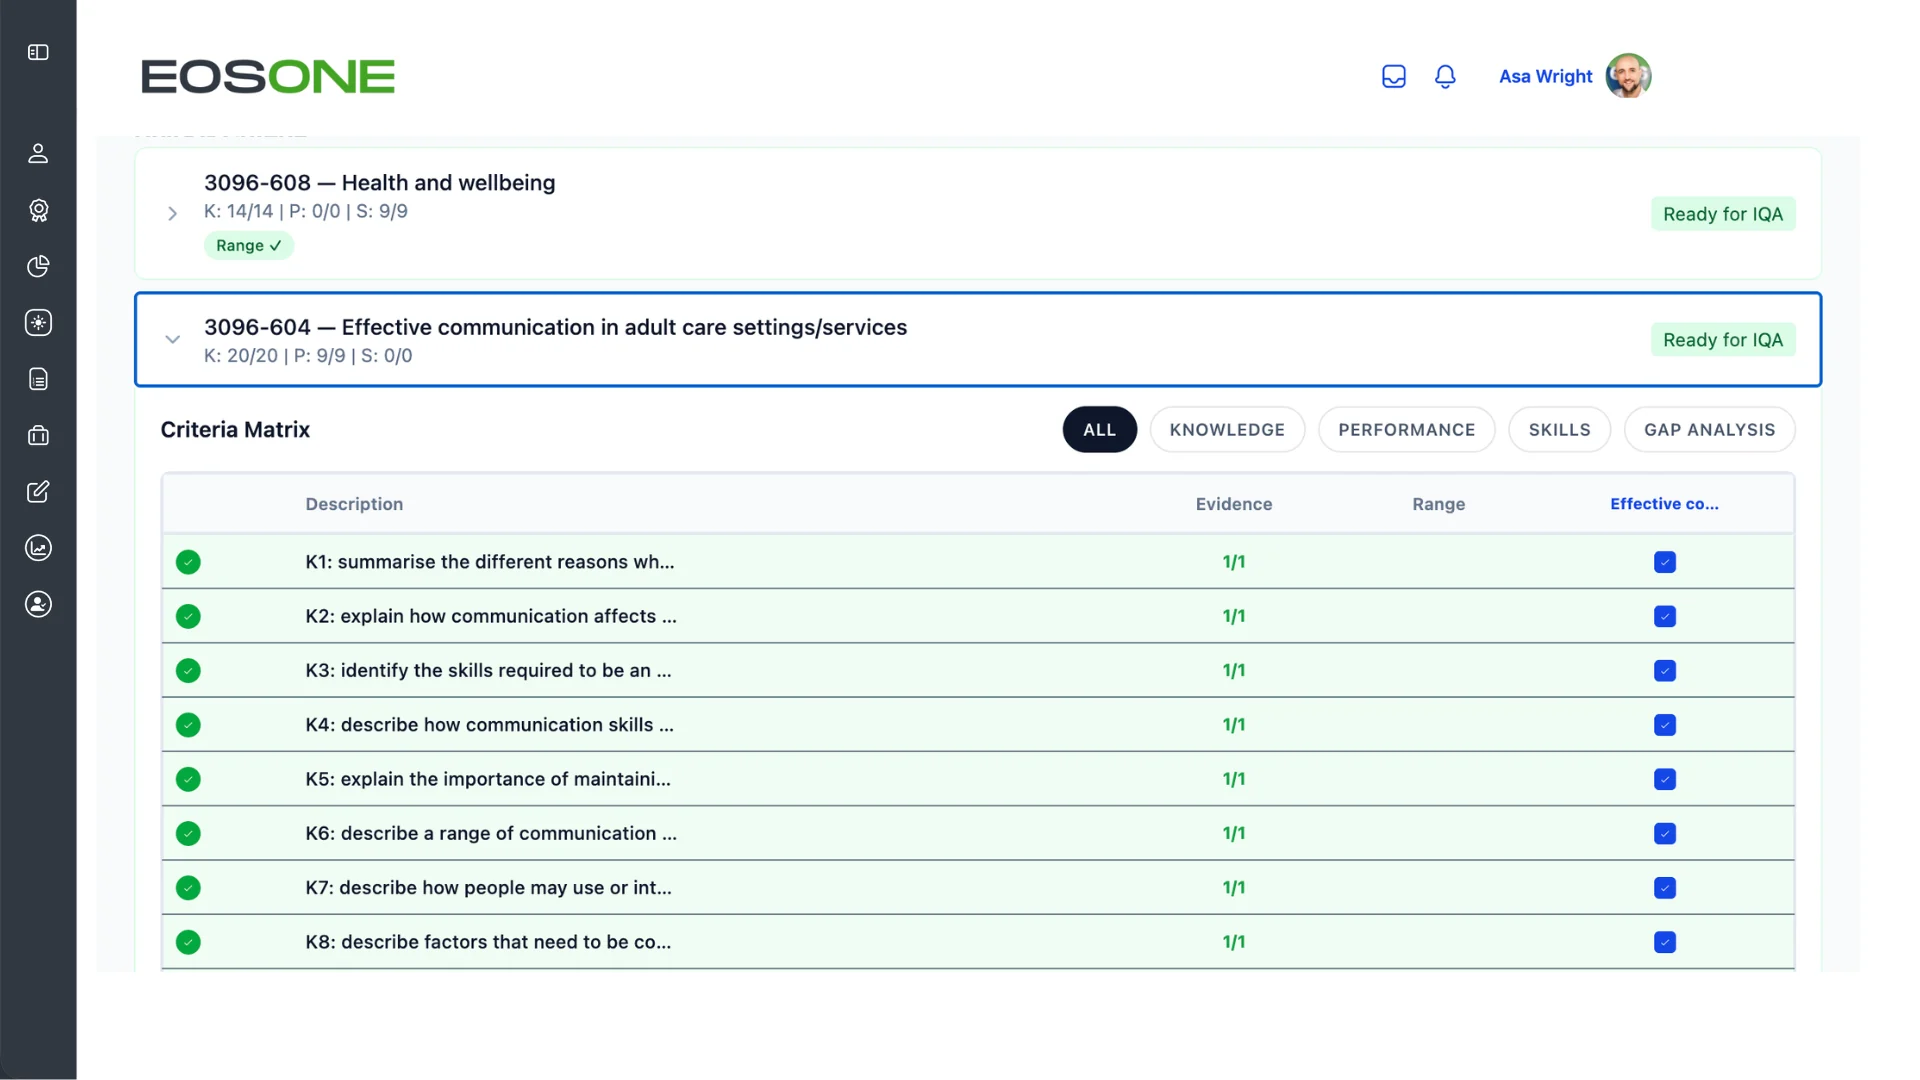Open the document sidebar icon
Screen dimensions: 1920x1080
(38, 379)
